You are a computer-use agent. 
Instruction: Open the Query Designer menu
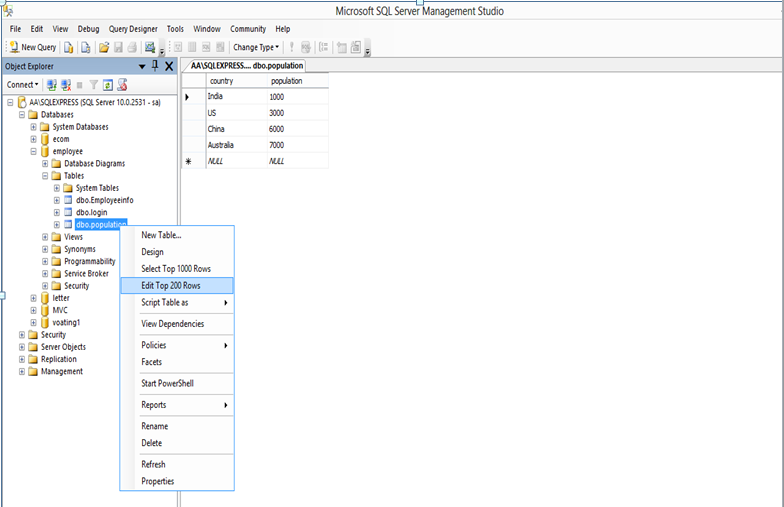pos(133,29)
